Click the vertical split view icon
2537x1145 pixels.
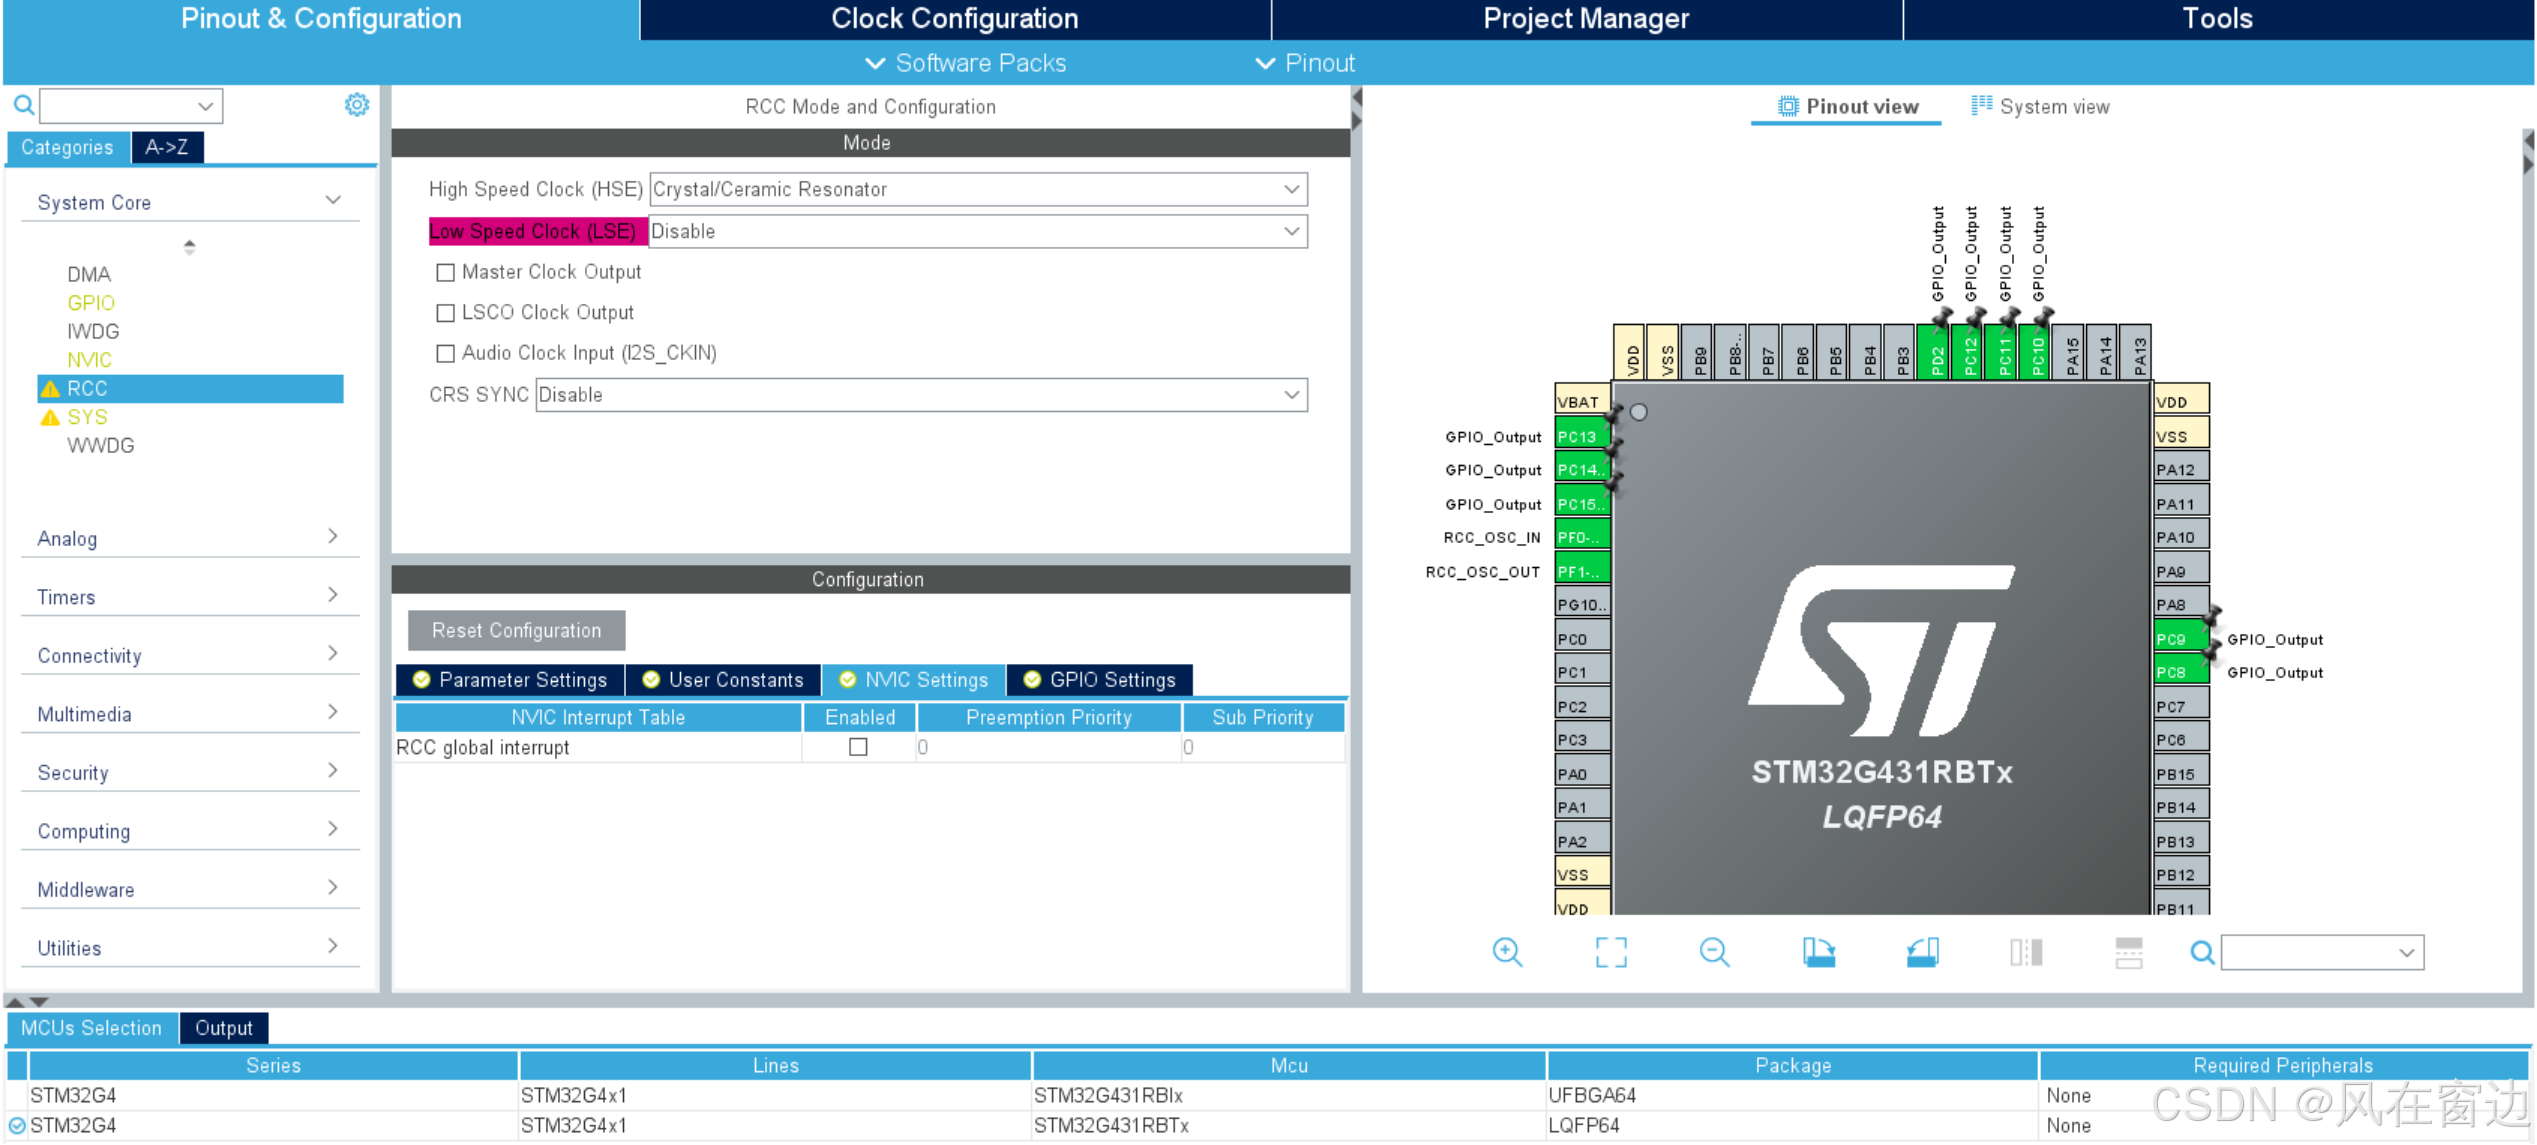click(2026, 952)
